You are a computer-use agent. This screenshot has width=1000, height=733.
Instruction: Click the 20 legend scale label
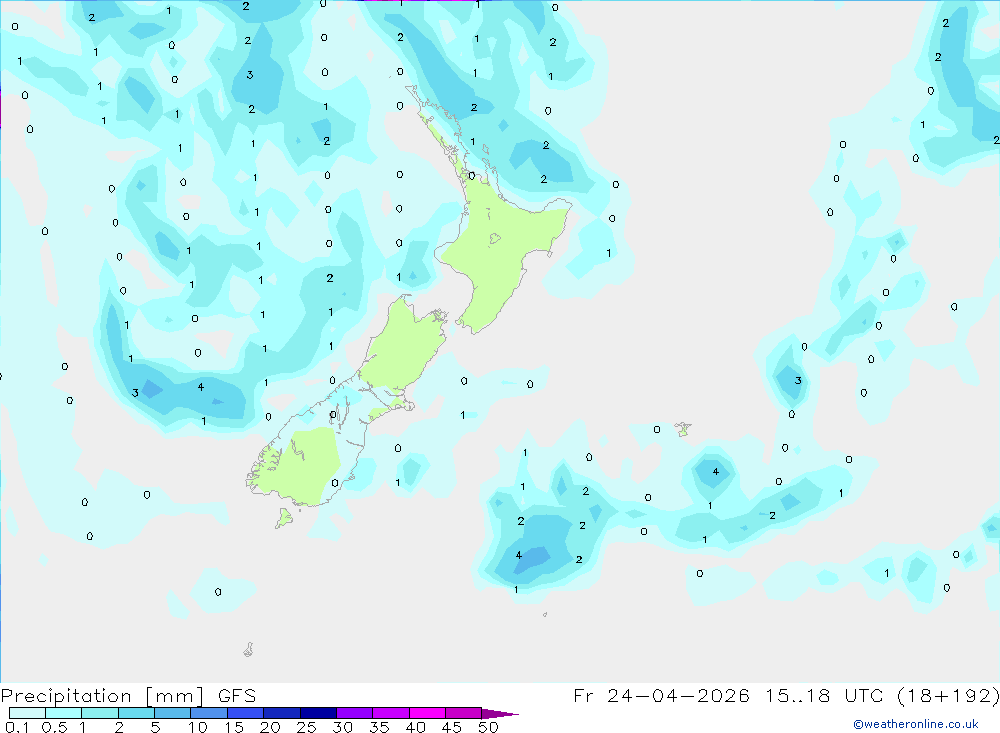pos(270,727)
